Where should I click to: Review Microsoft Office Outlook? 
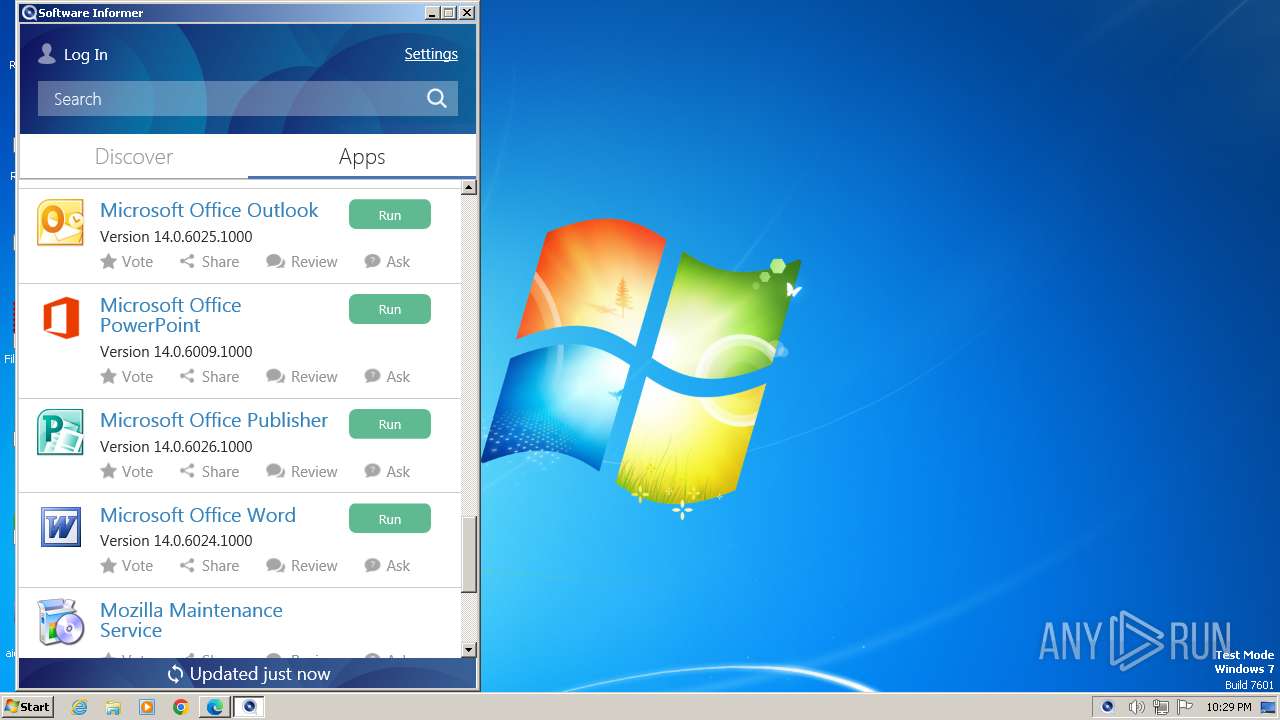tap(302, 261)
